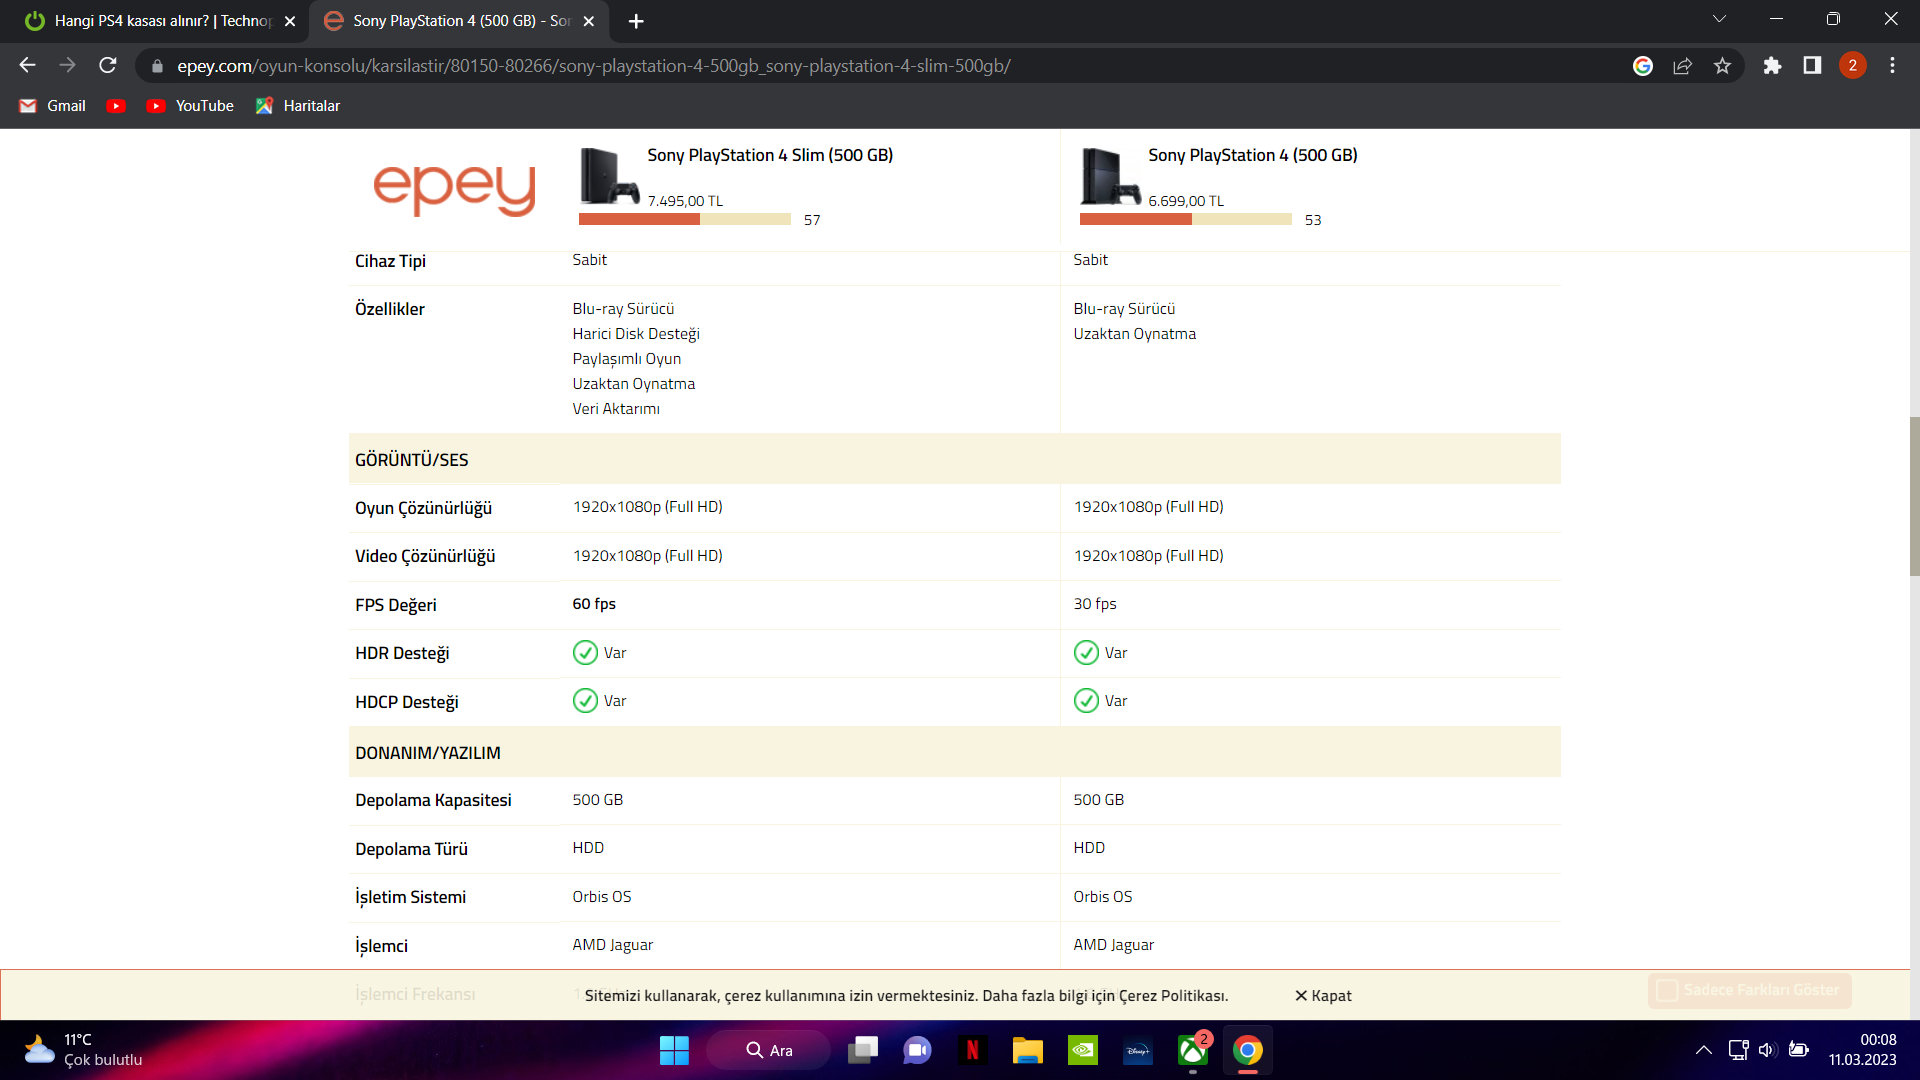Bookmark this page with star icon
The image size is (1920, 1080).
1722,66
